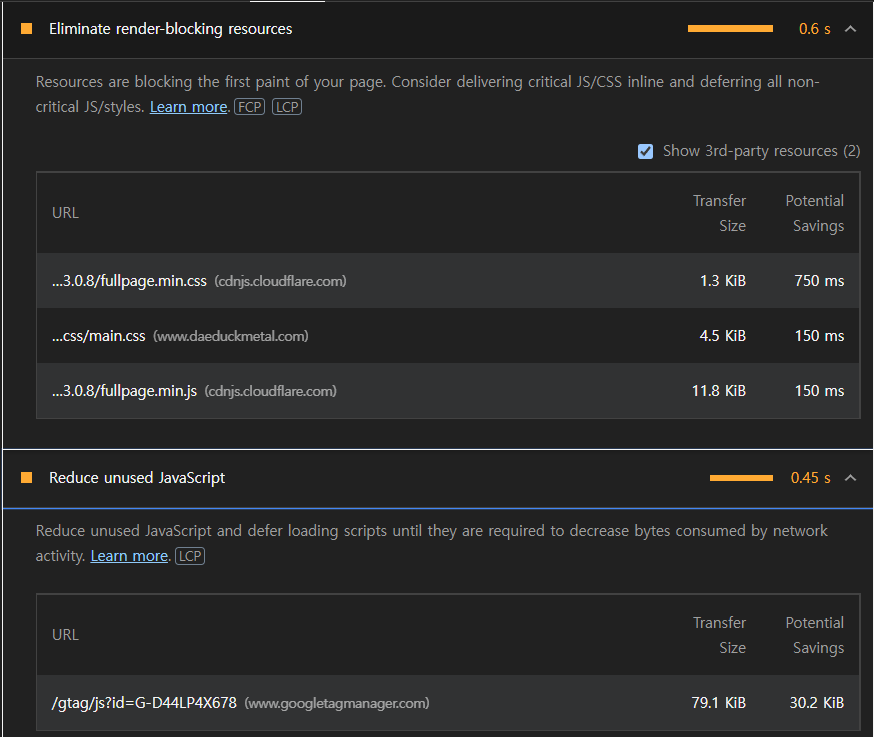Click the Eliminate render-blocking resources title
The width and height of the screenshot is (874, 737).
point(171,29)
